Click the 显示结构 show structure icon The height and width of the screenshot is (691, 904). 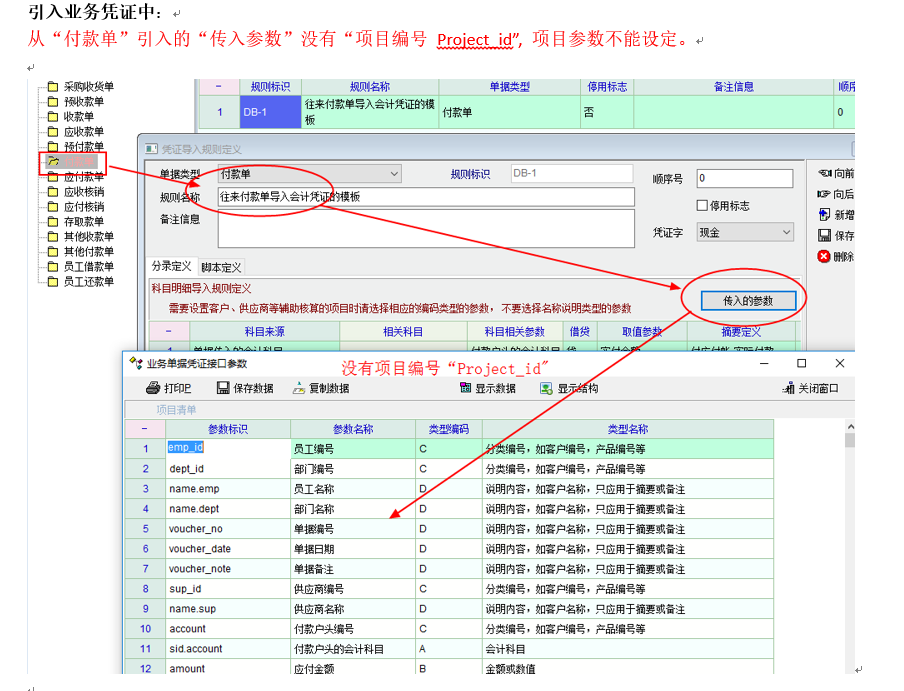[x=546, y=388]
